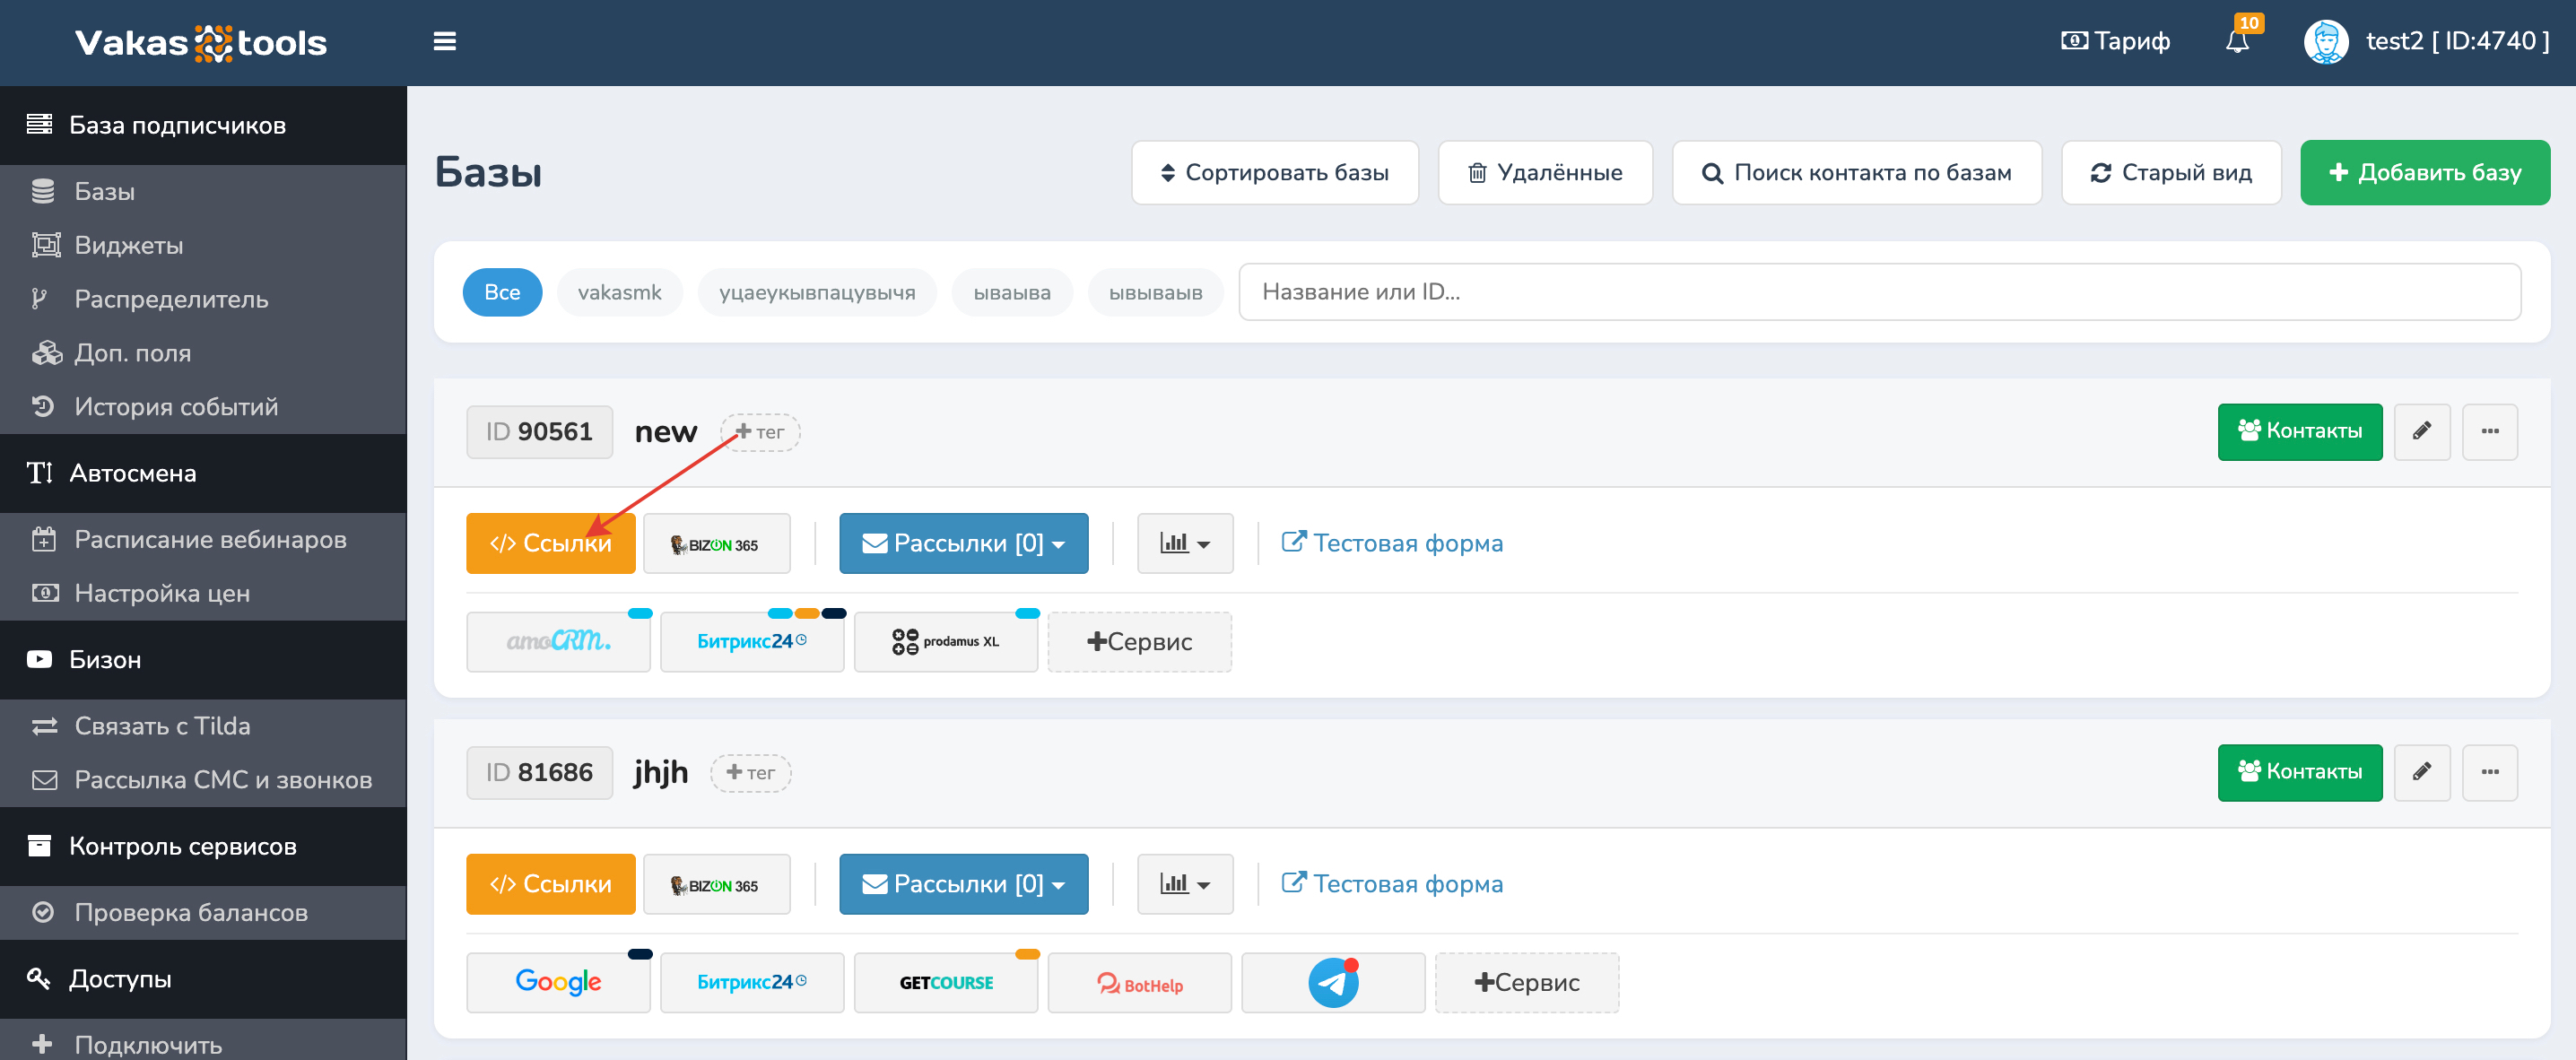Click the hamburger menu icon in header
Screen dimensions: 2576x1060
[x=444, y=41]
